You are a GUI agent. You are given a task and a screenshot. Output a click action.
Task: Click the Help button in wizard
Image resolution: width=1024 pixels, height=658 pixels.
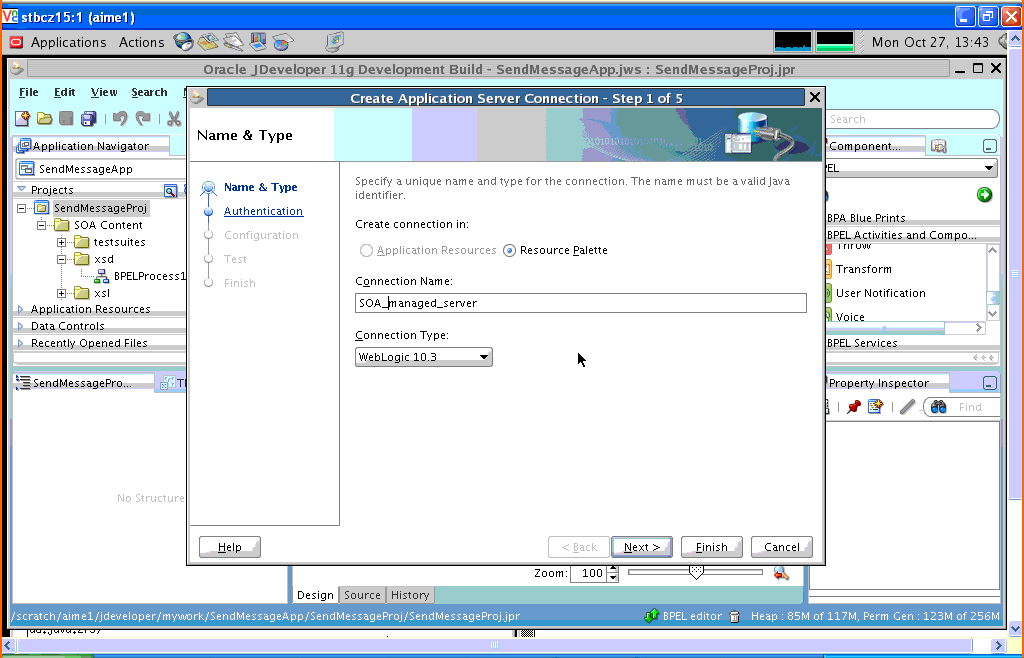(x=230, y=547)
